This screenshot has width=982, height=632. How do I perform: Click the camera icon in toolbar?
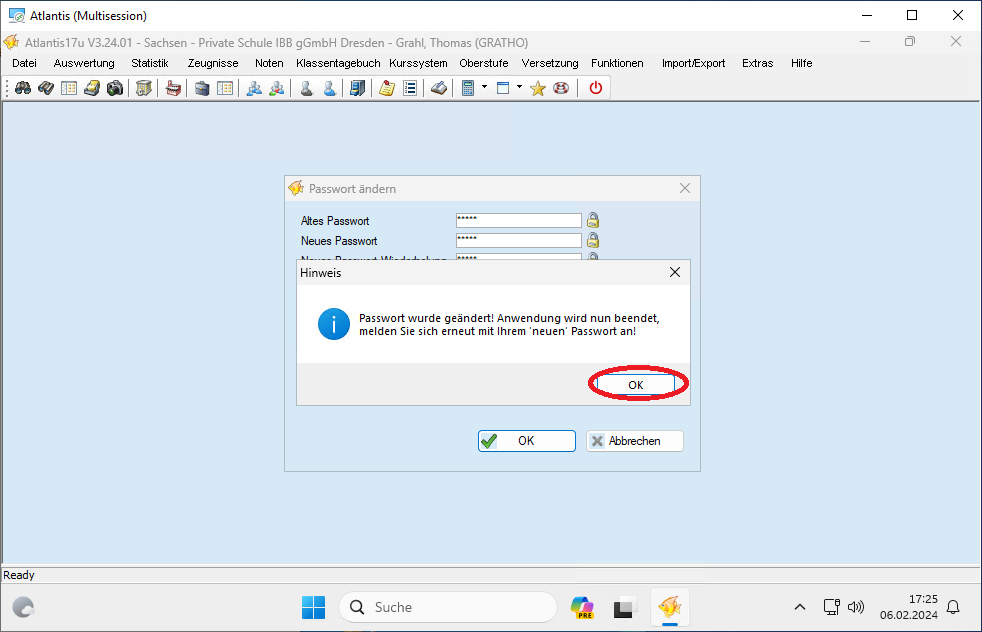pyautogui.click(x=115, y=88)
